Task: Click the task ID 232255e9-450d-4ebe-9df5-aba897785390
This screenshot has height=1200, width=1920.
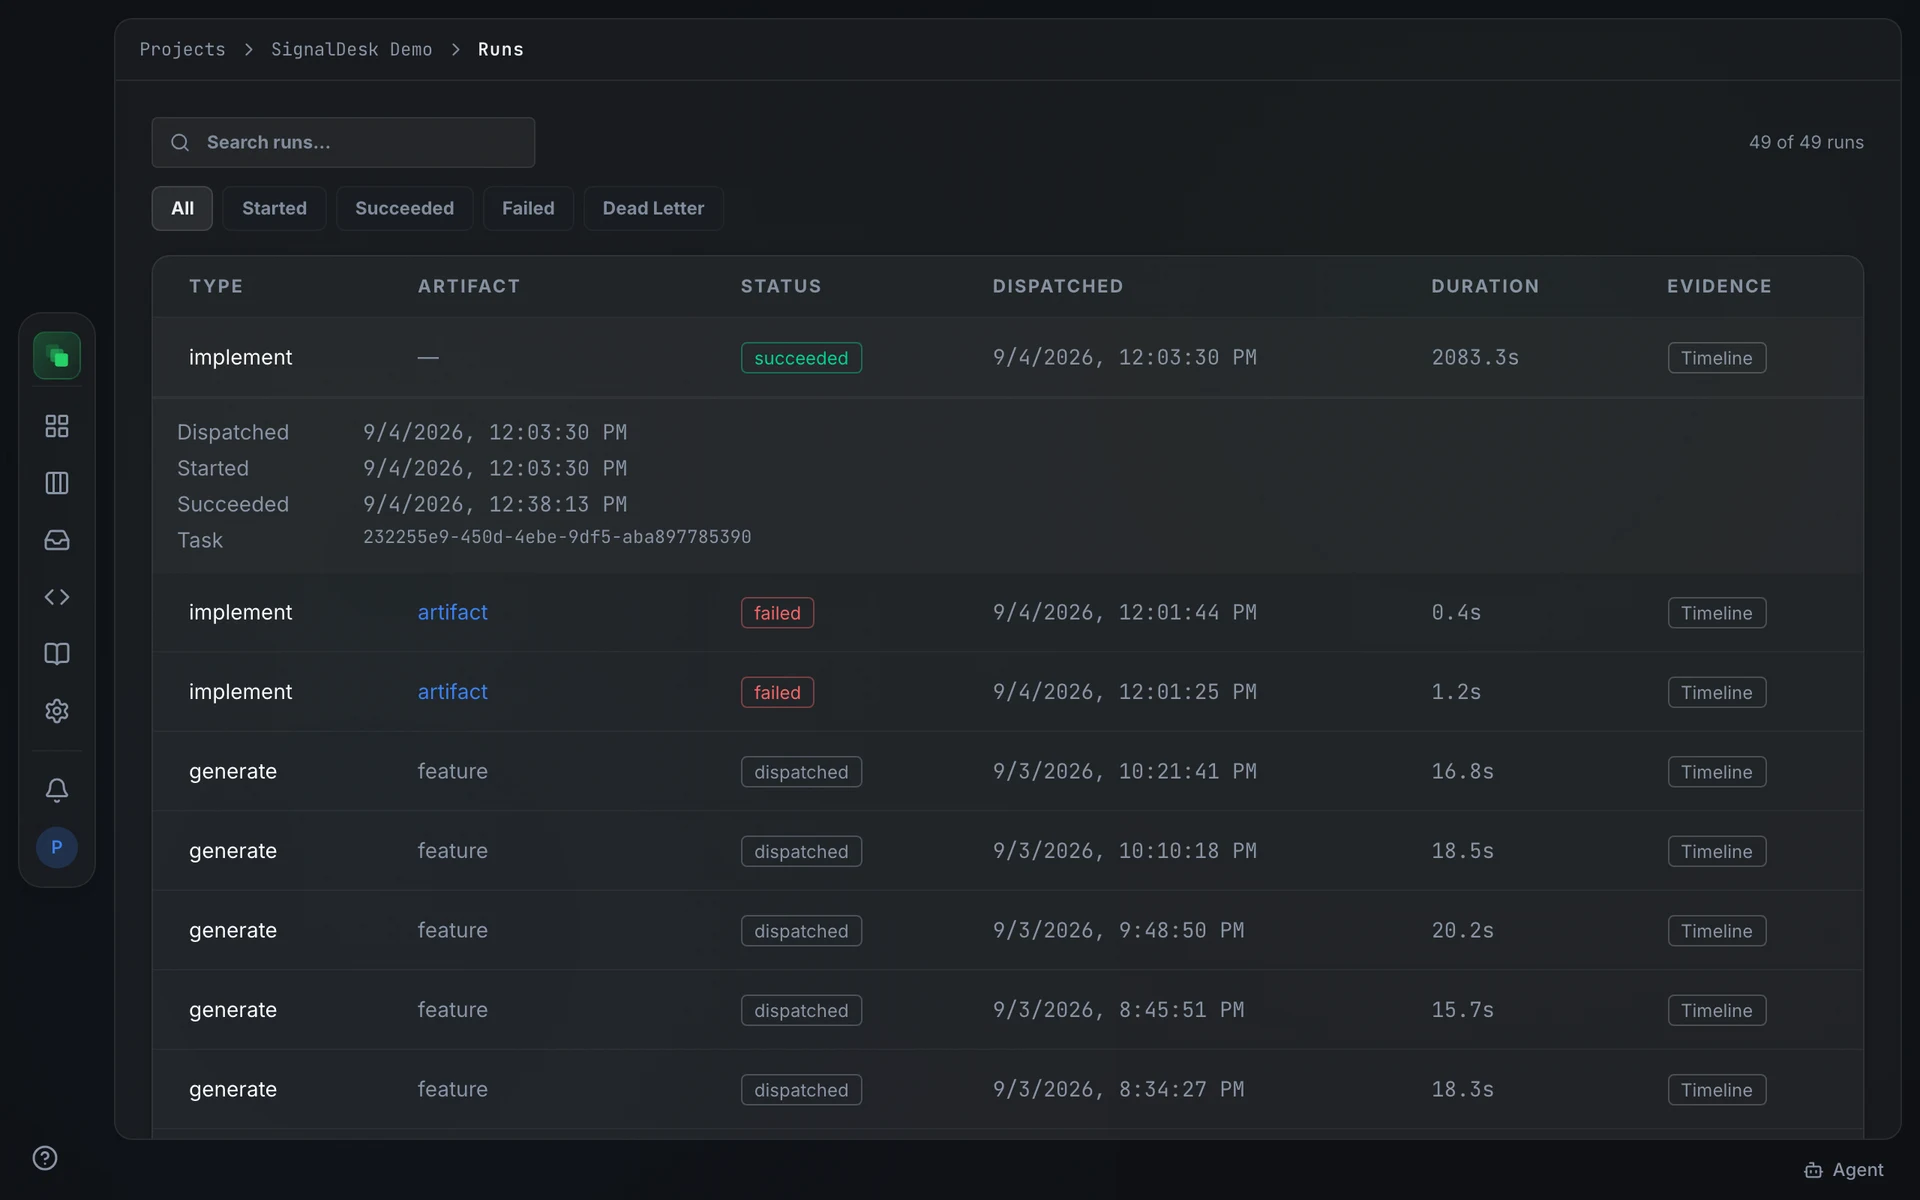Action: coord(557,537)
